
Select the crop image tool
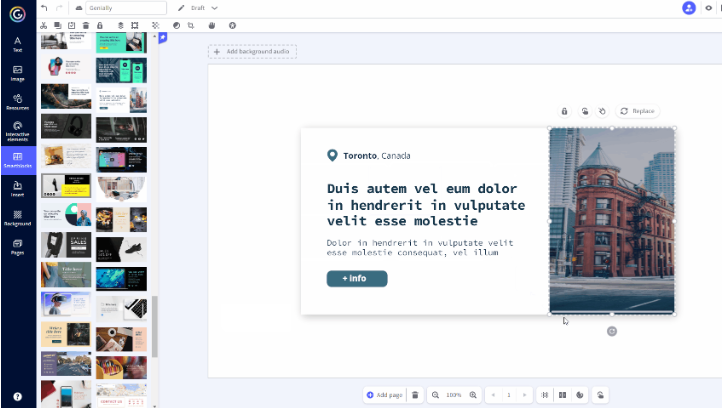pos(191,25)
